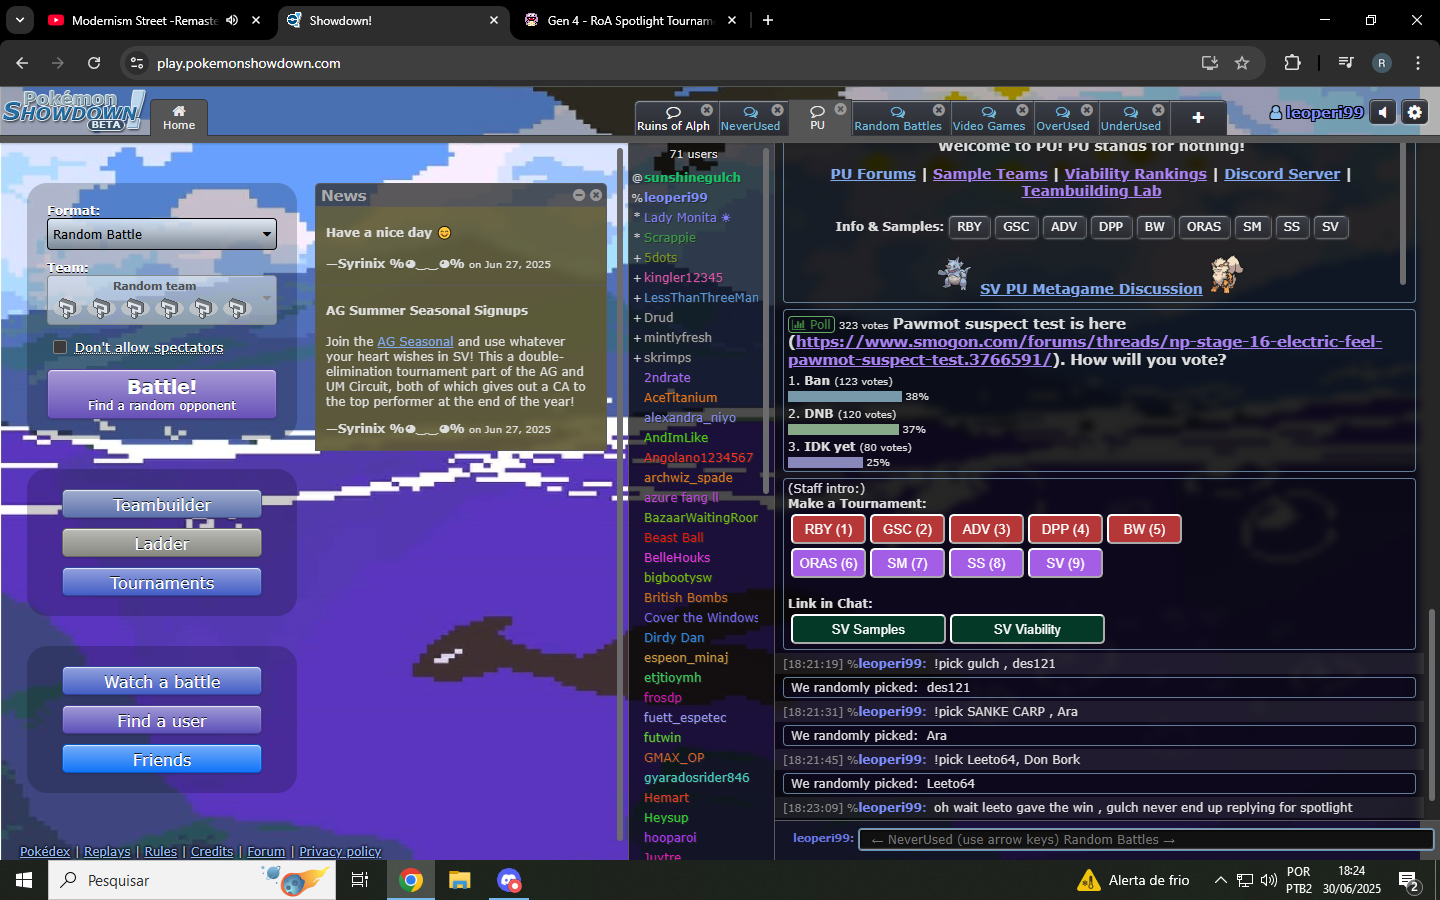Screen dimensions: 1440x900
Task: Minimize the News panel
Action: click(x=579, y=195)
